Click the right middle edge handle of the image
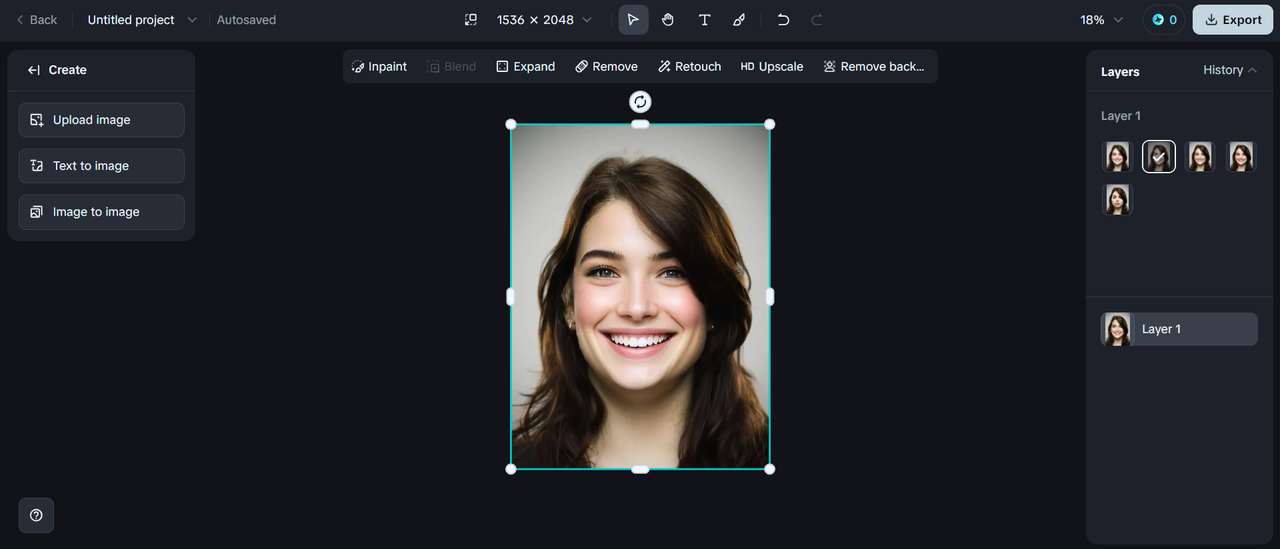1280x549 pixels. (770, 297)
